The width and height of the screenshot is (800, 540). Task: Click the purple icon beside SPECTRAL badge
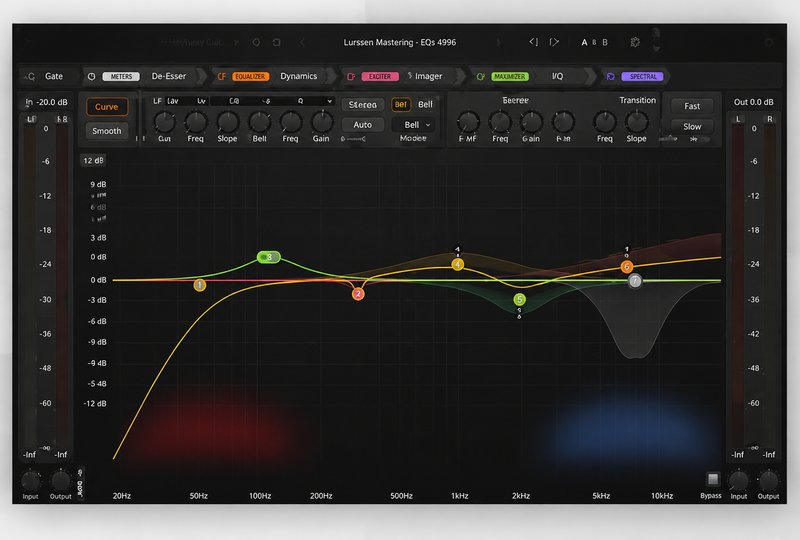pos(610,77)
